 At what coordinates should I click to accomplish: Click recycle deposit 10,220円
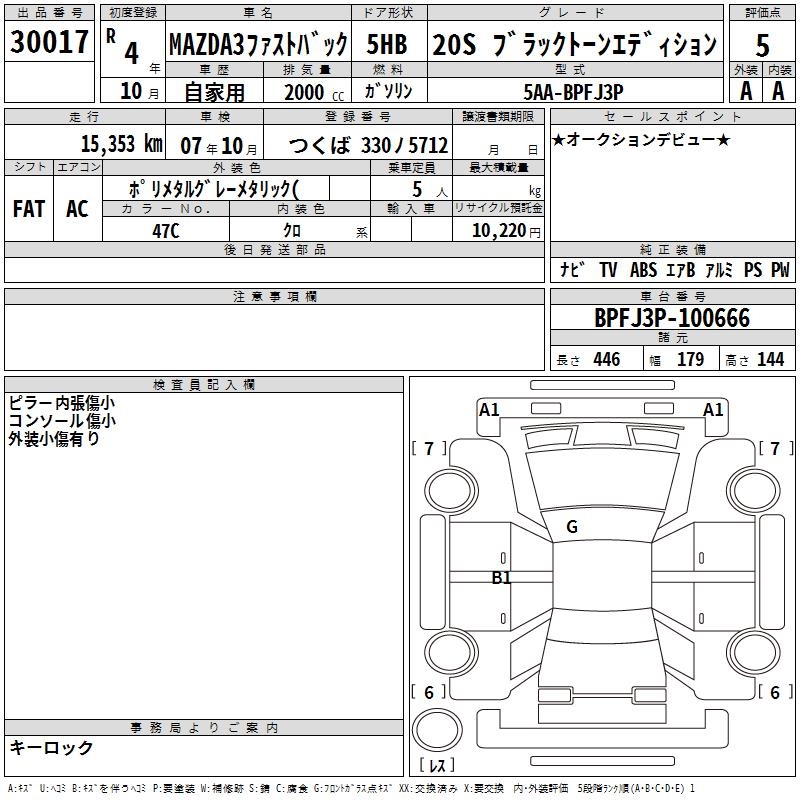tap(506, 231)
